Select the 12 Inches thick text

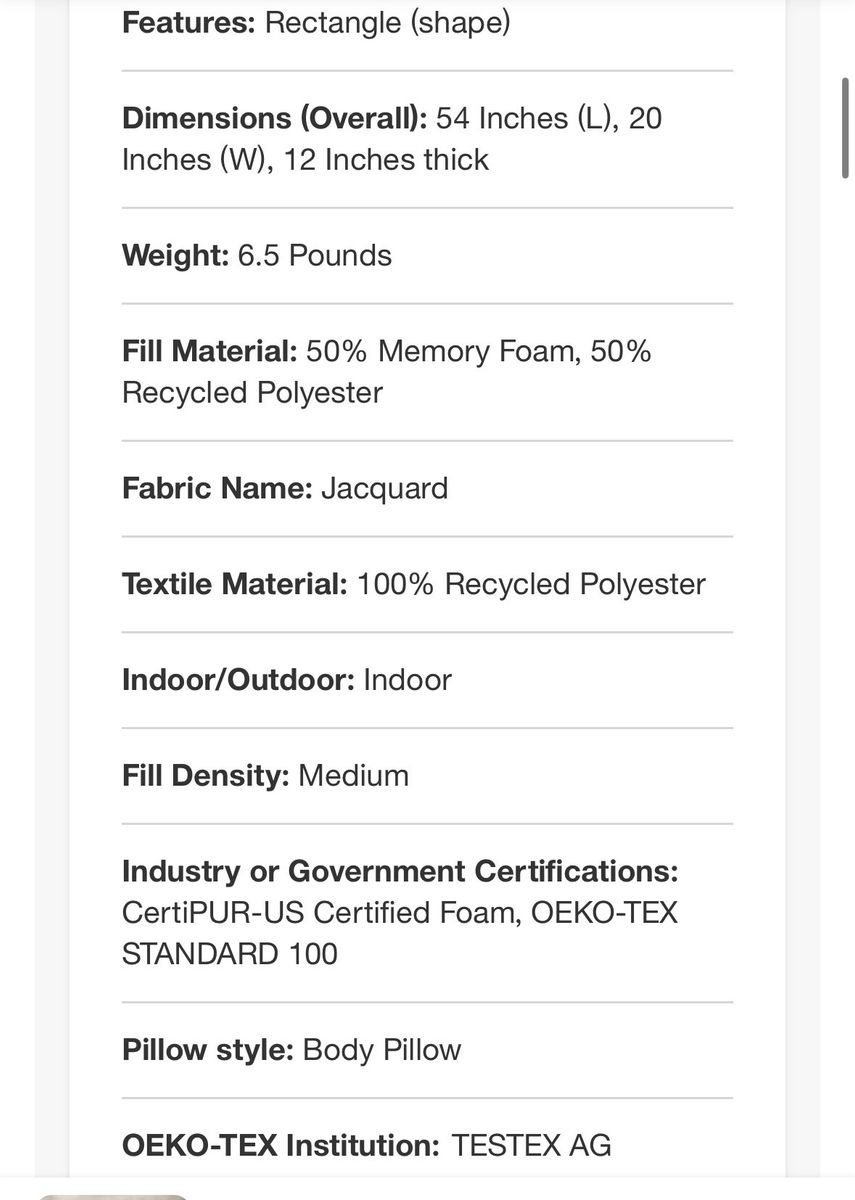386,159
